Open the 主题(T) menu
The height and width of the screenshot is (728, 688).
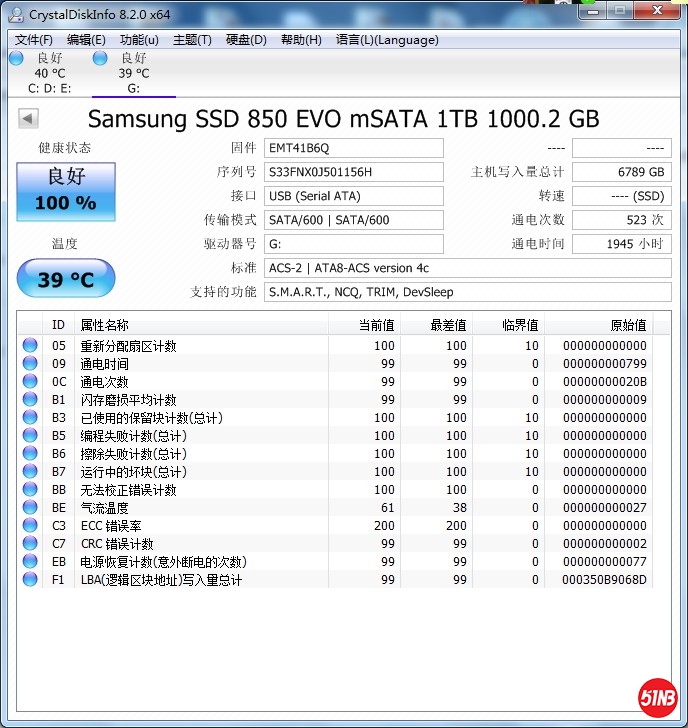click(192, 40)
